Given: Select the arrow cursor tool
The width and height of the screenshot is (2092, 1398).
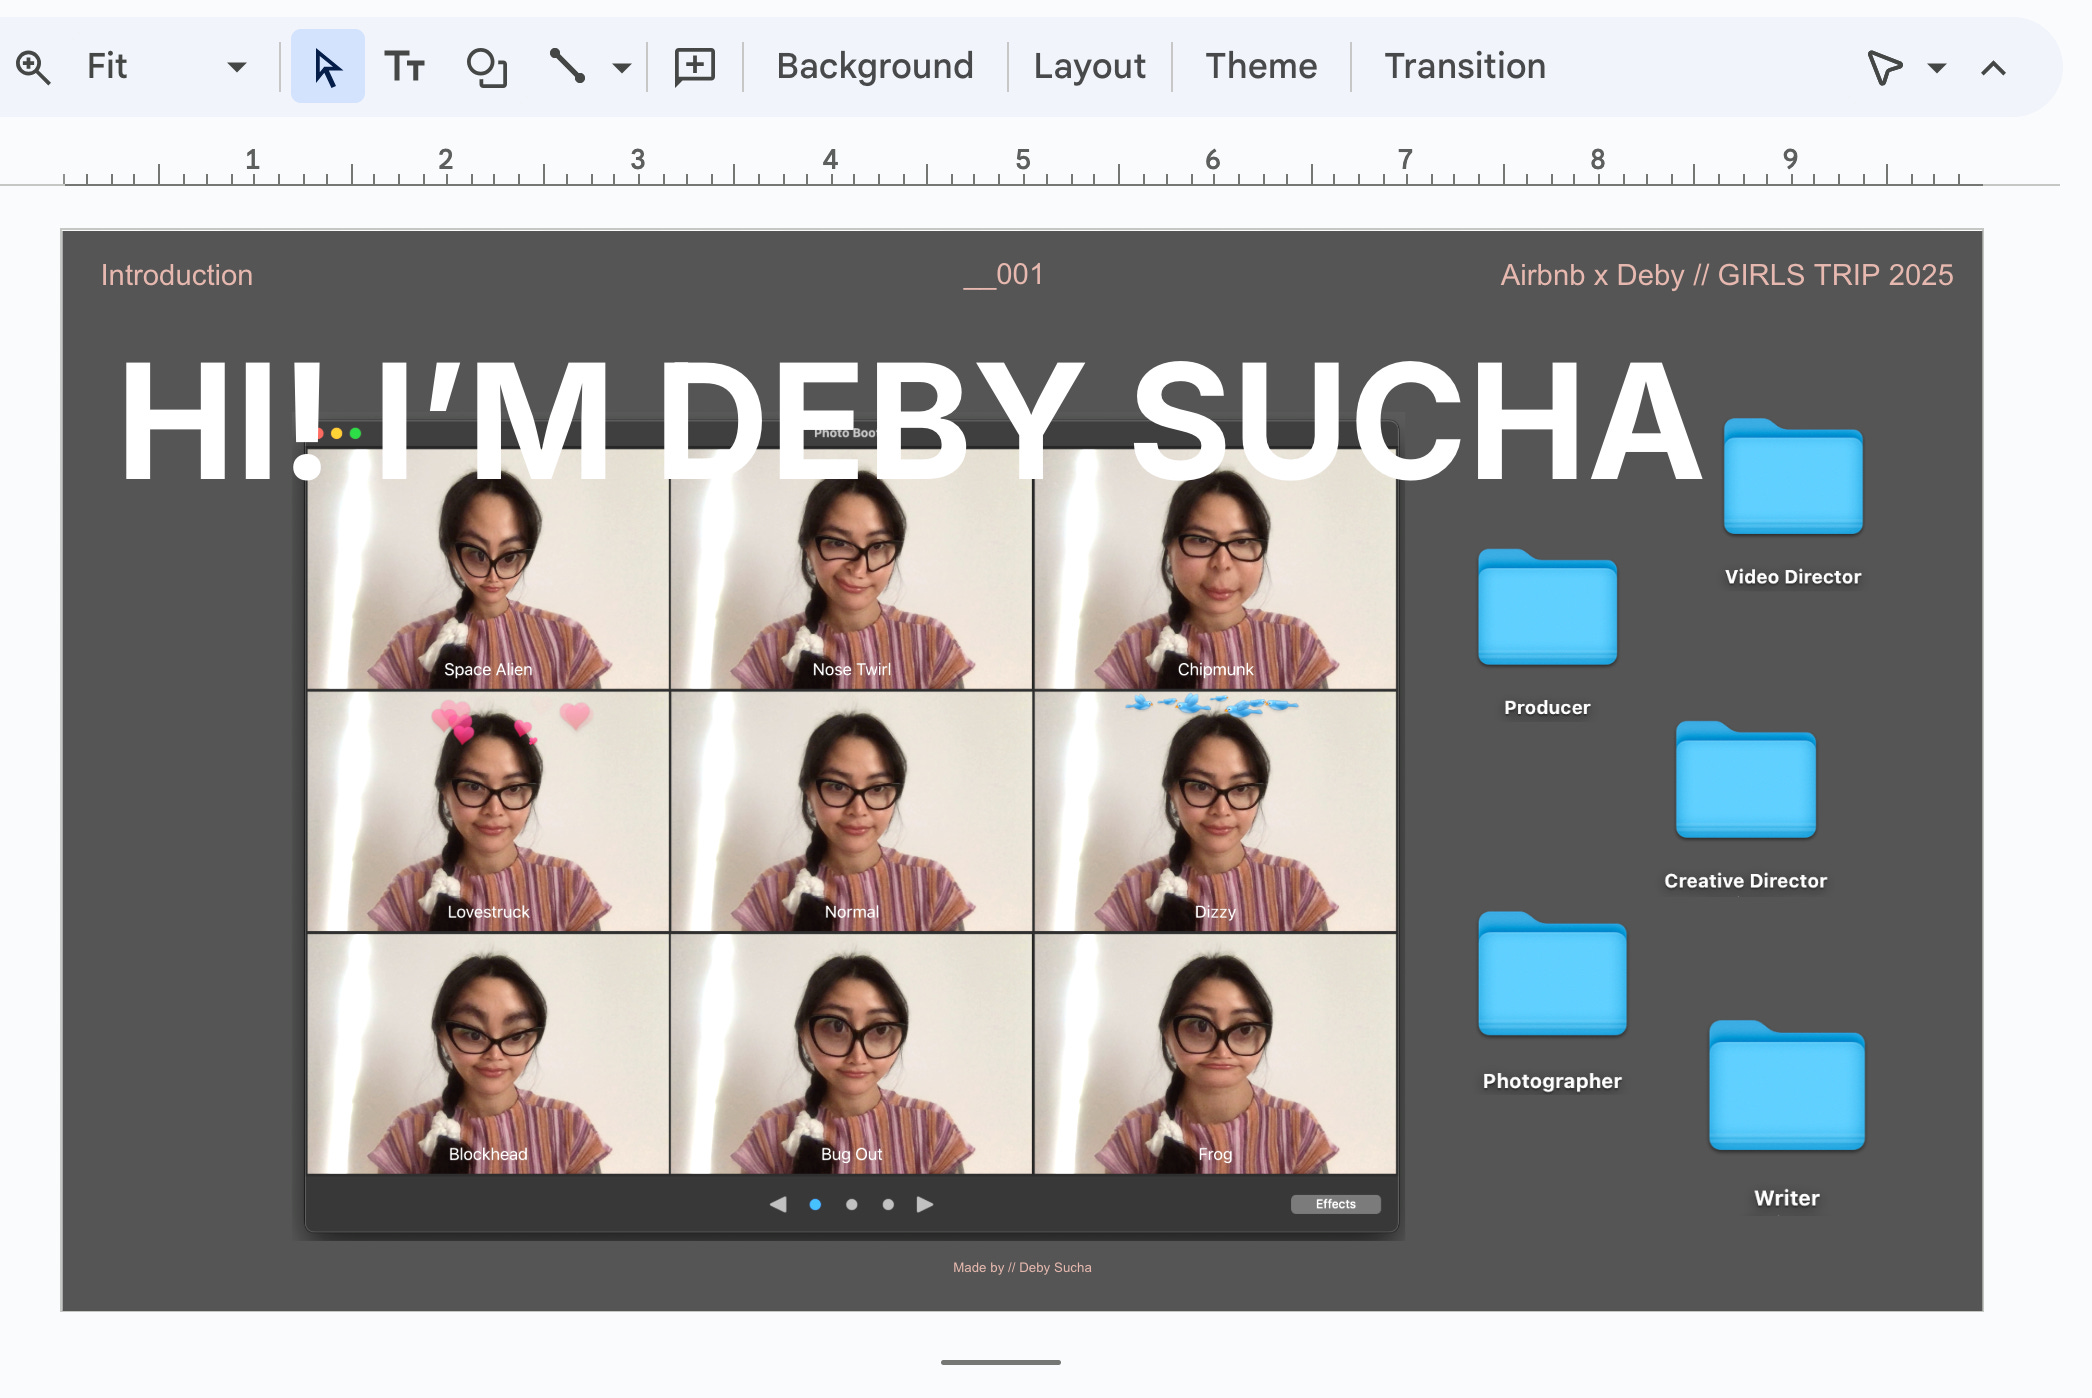Looking at the screenshot, I should [327, 67].
